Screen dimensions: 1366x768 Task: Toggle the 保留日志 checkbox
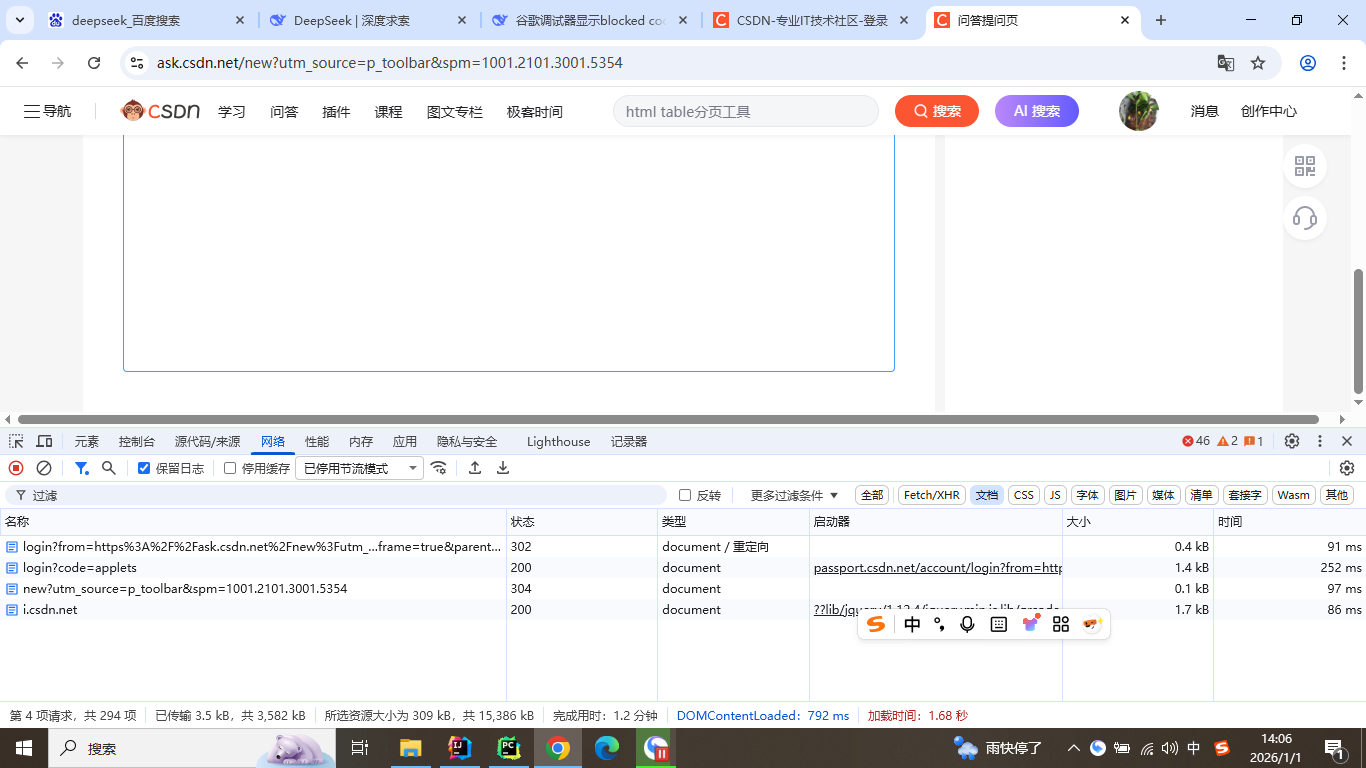click(144, 468)
